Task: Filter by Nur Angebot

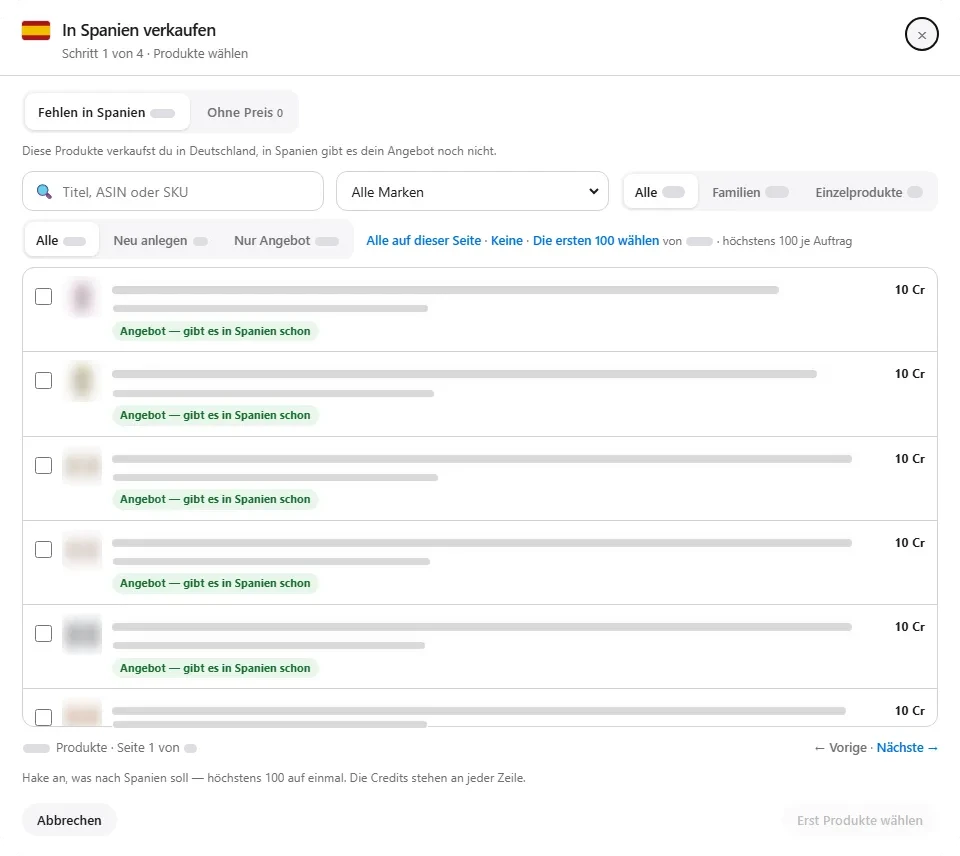Action: [x=286, y=241]
